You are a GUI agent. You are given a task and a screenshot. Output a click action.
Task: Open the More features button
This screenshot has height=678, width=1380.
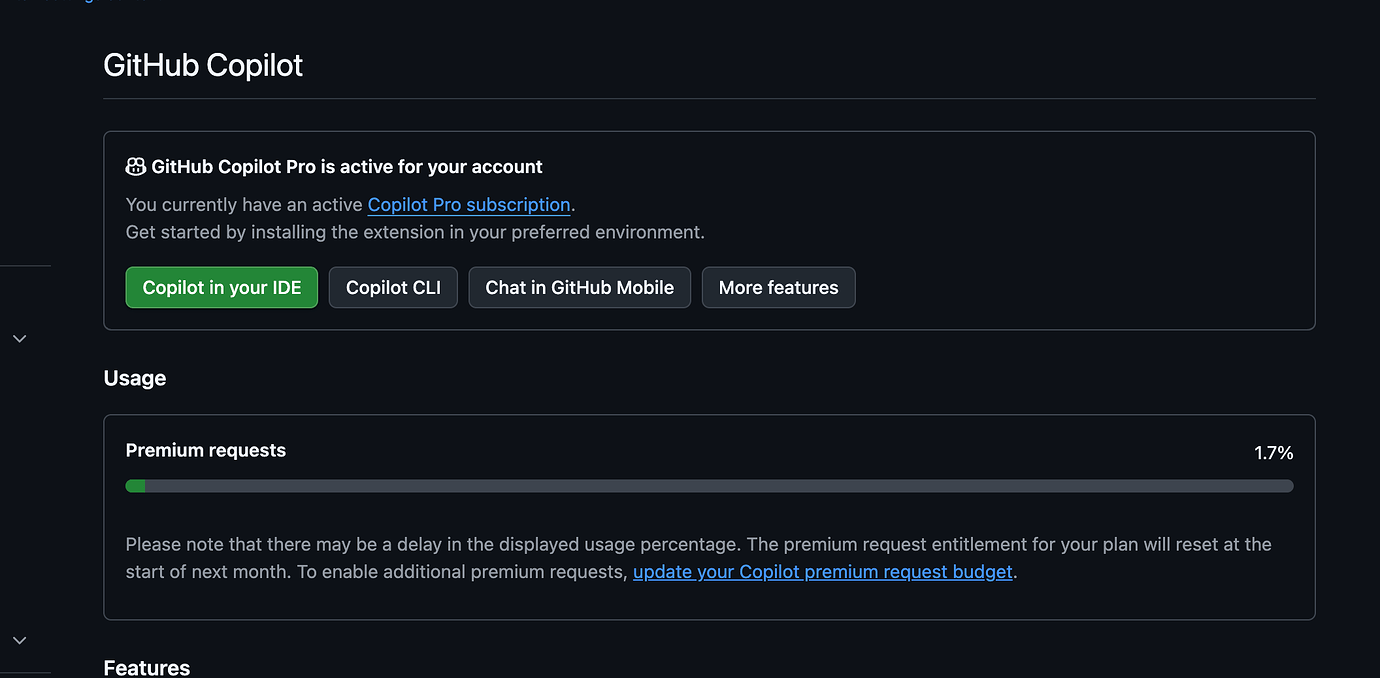click(779, 287)
